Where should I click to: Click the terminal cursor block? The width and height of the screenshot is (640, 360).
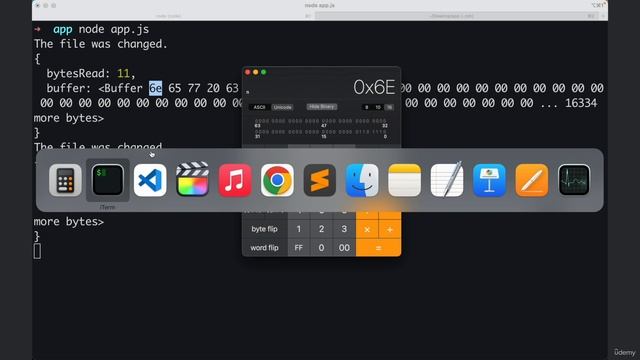click(x=37, y=251)
